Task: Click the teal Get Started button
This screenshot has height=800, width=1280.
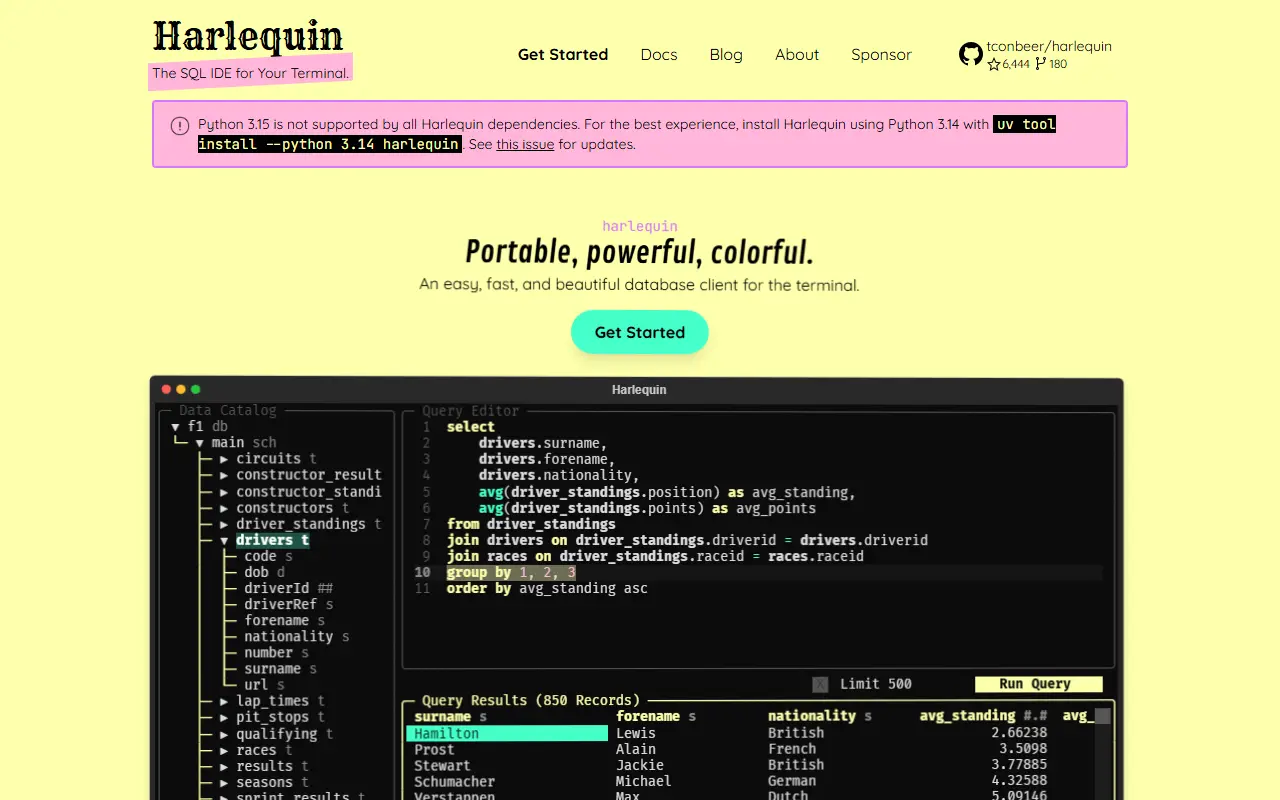Action: [640, 332]
